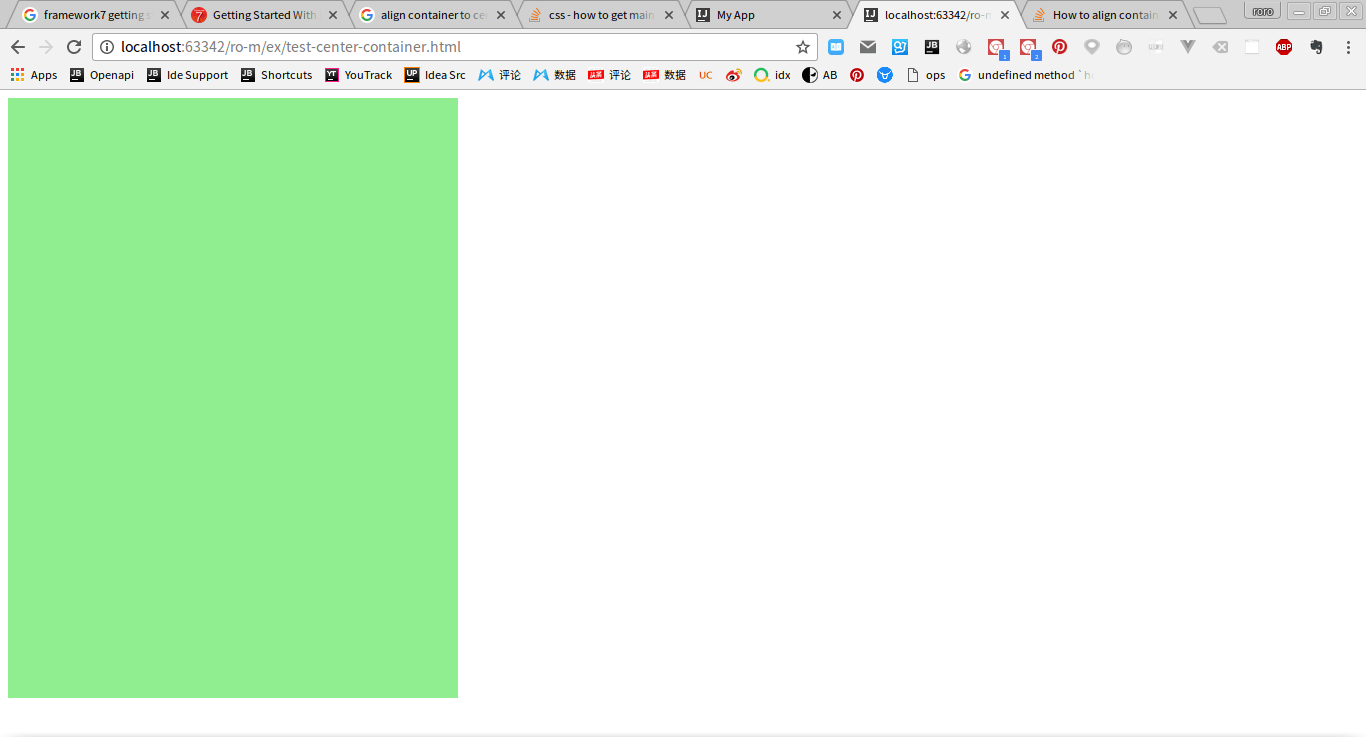Select the css - how to get main tab
The image size is (1366, 737).
click(x=600, y=15)
